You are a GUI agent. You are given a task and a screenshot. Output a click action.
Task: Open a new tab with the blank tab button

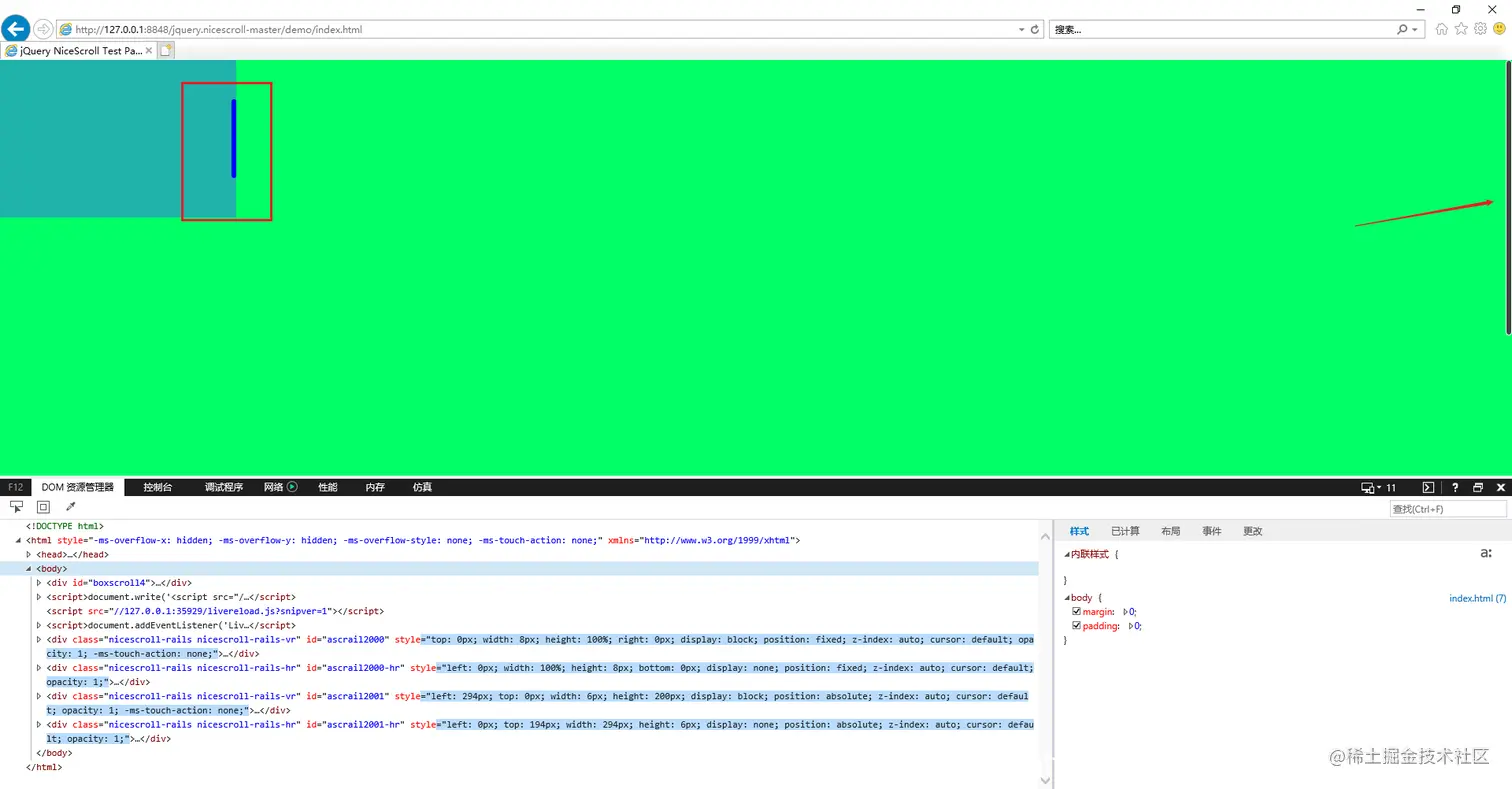166,49
